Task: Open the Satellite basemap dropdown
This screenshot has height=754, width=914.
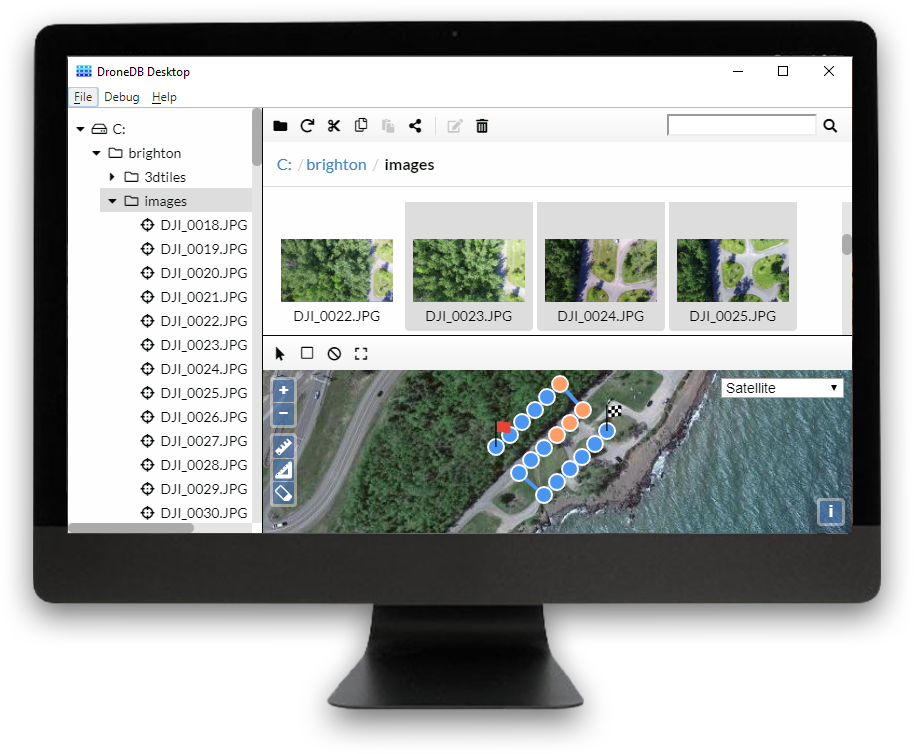Action: coord(781,388)
